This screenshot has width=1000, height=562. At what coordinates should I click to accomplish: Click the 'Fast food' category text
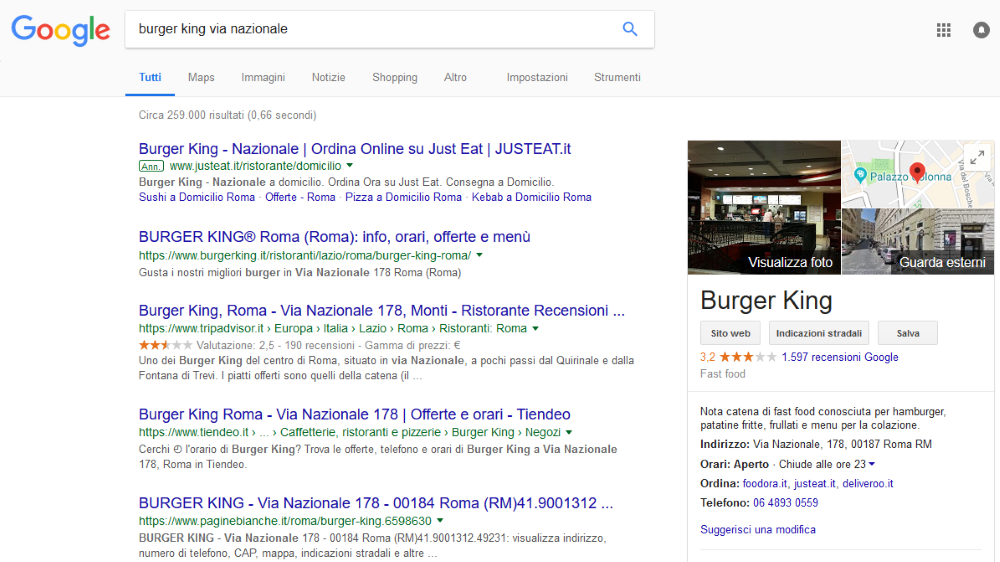(x=723, y=374)
